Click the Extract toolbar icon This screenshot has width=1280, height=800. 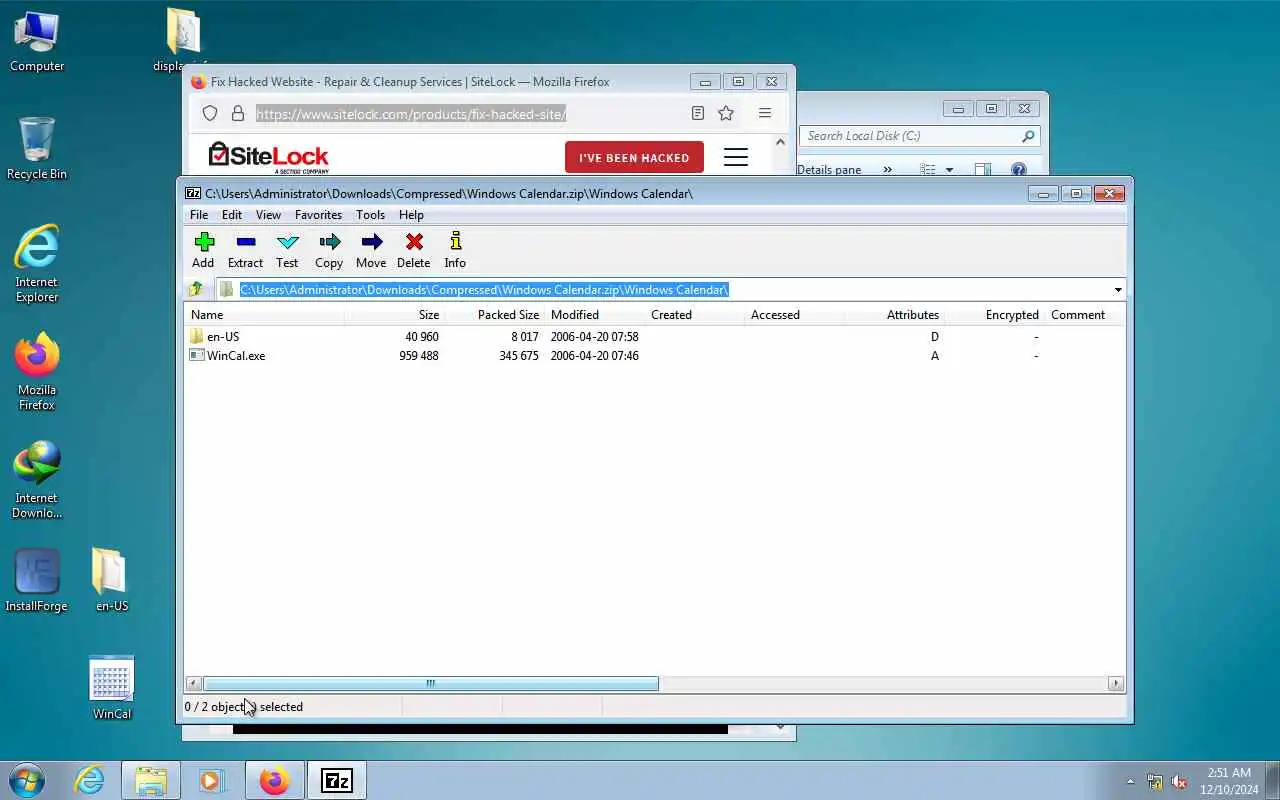246,242
